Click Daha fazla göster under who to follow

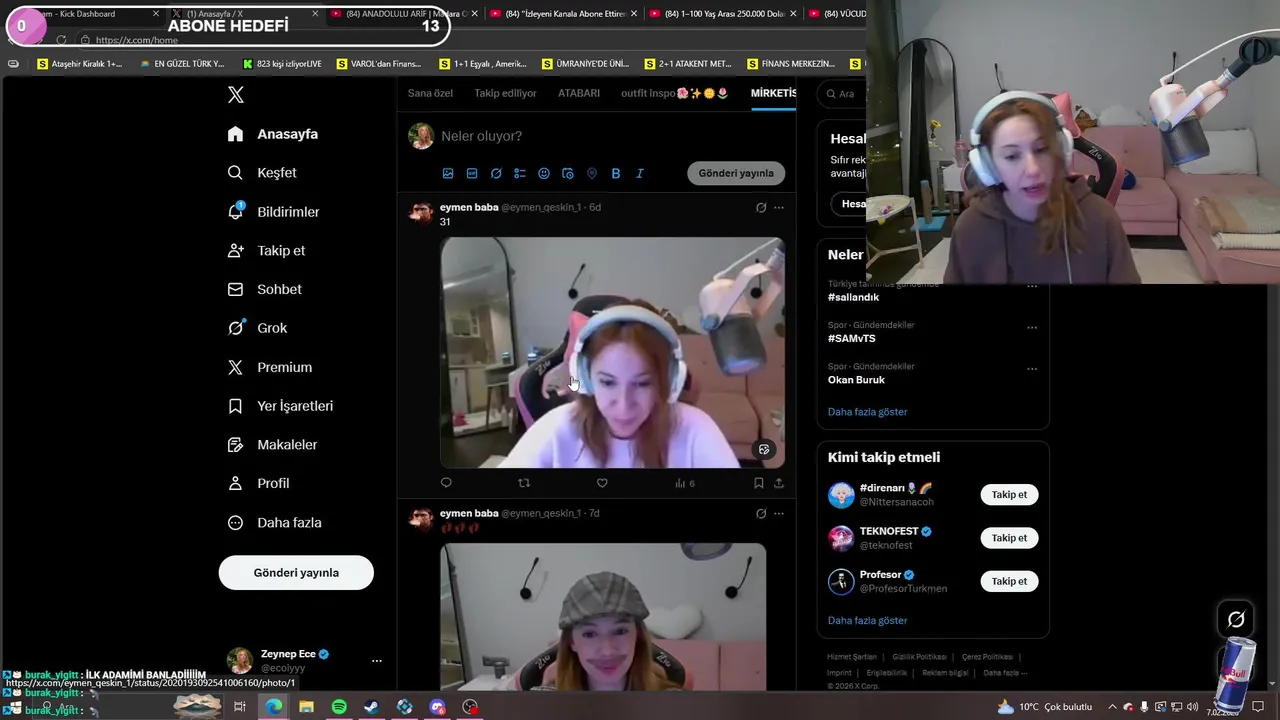[867, 621]
